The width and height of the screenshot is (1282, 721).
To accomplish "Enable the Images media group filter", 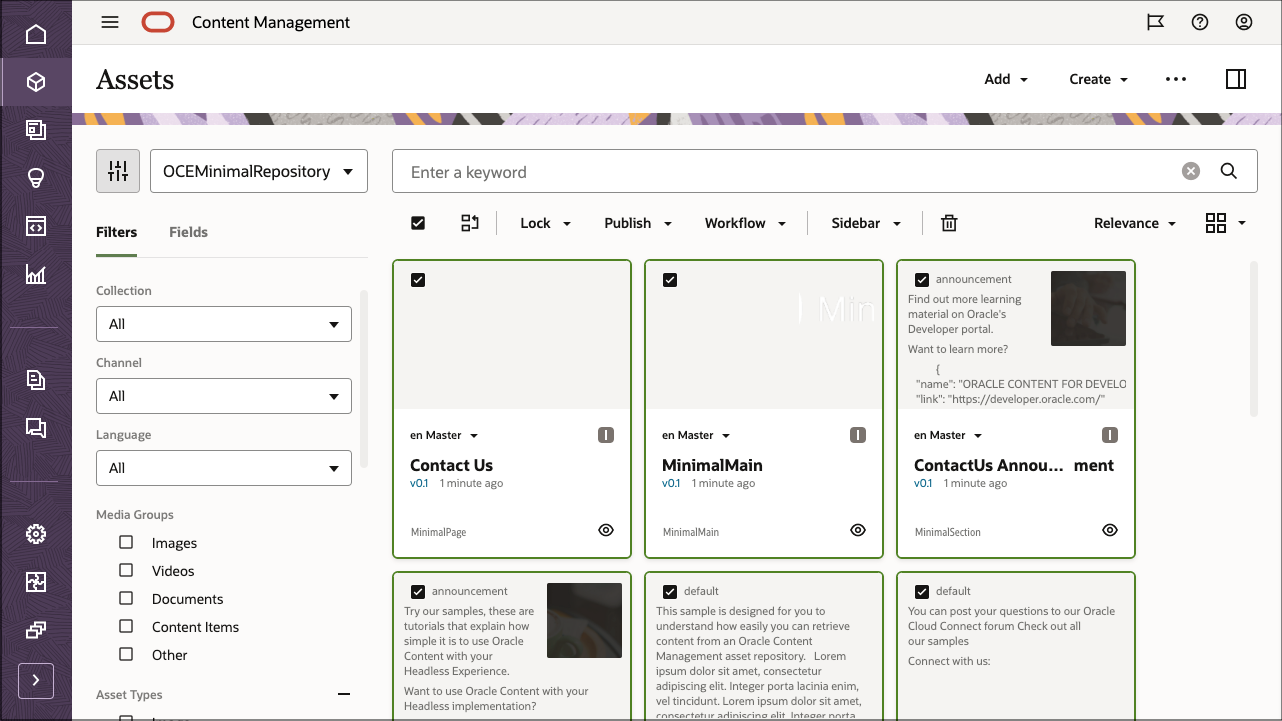I will pyautogui.click(x=125, y=541).
